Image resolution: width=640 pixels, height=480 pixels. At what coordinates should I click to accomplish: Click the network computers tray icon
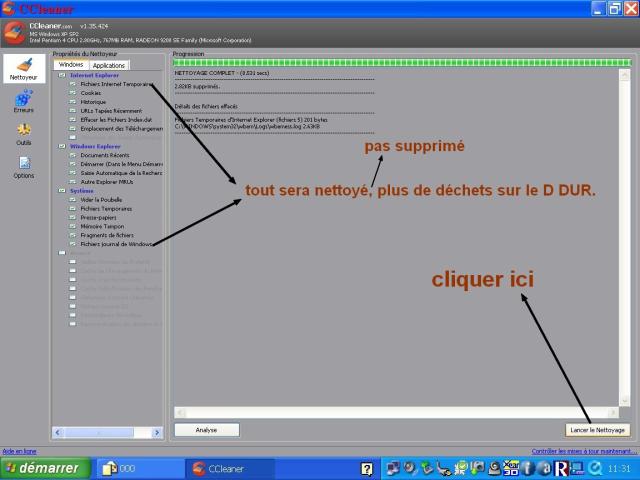(393, 468)
